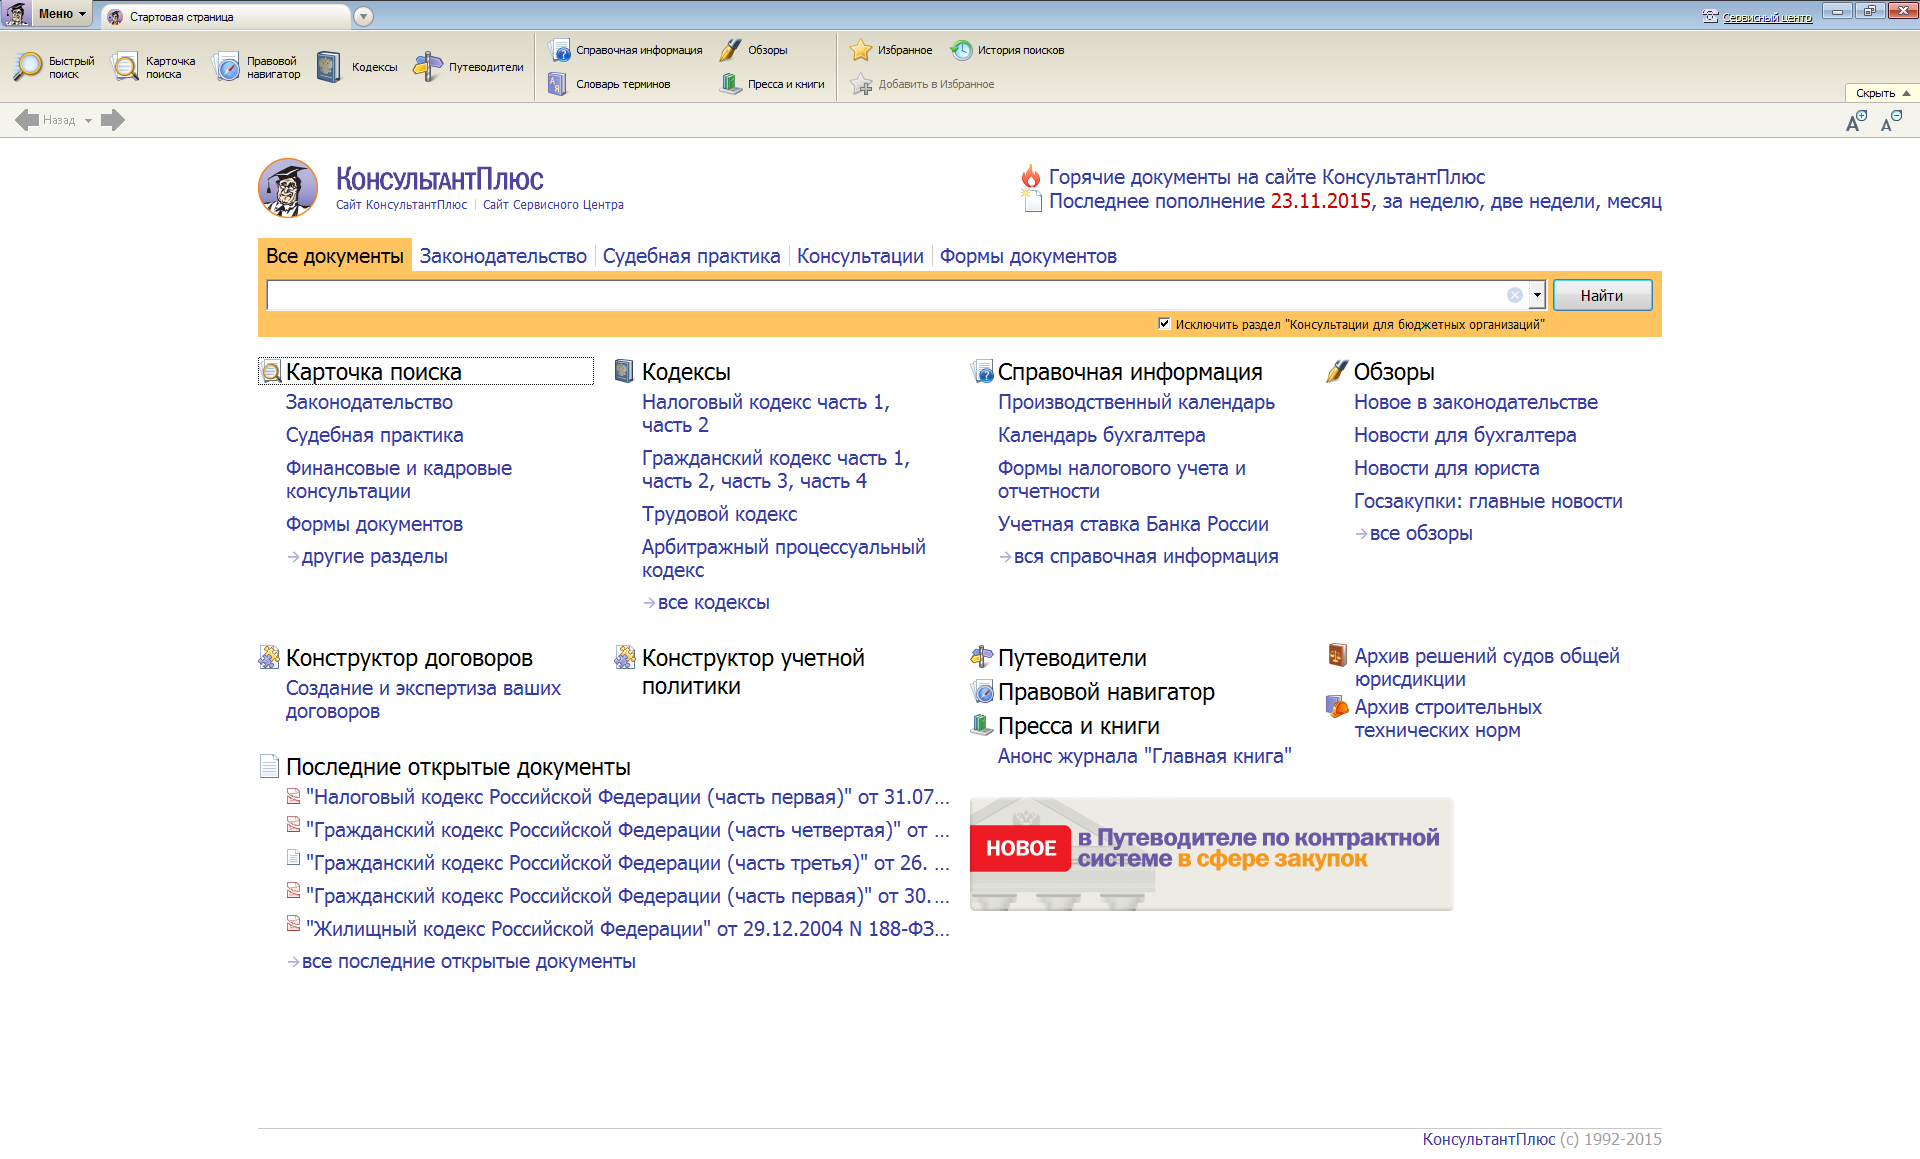The image size is (1920, 1159).
Task: Select the Стартовая страница window tab
Action: 226,16
